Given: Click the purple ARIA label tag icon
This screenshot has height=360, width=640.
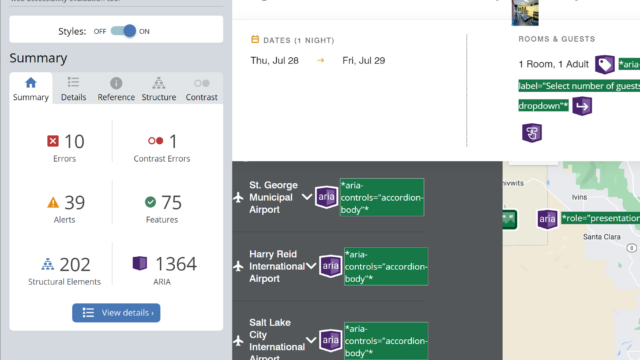Looking at the screenshot, I should (604, 64).
